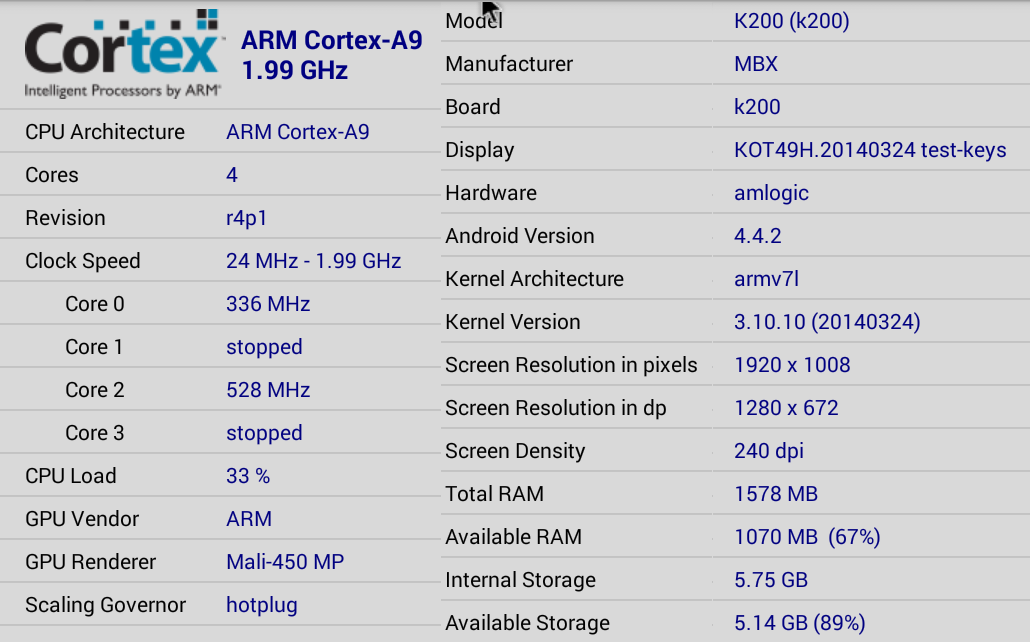
Task: Select the Hardware amlogic row
Action: pos(736,193)
